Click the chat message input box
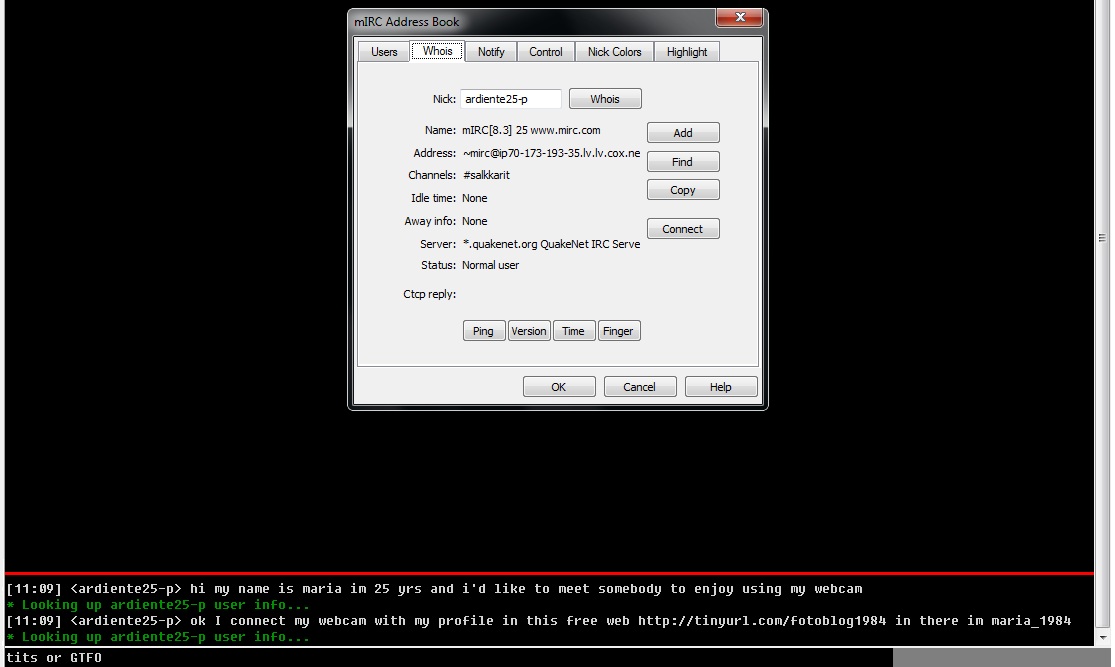Image resolution: width=1115 pixels, height=667 pixels. click(448, 658)
